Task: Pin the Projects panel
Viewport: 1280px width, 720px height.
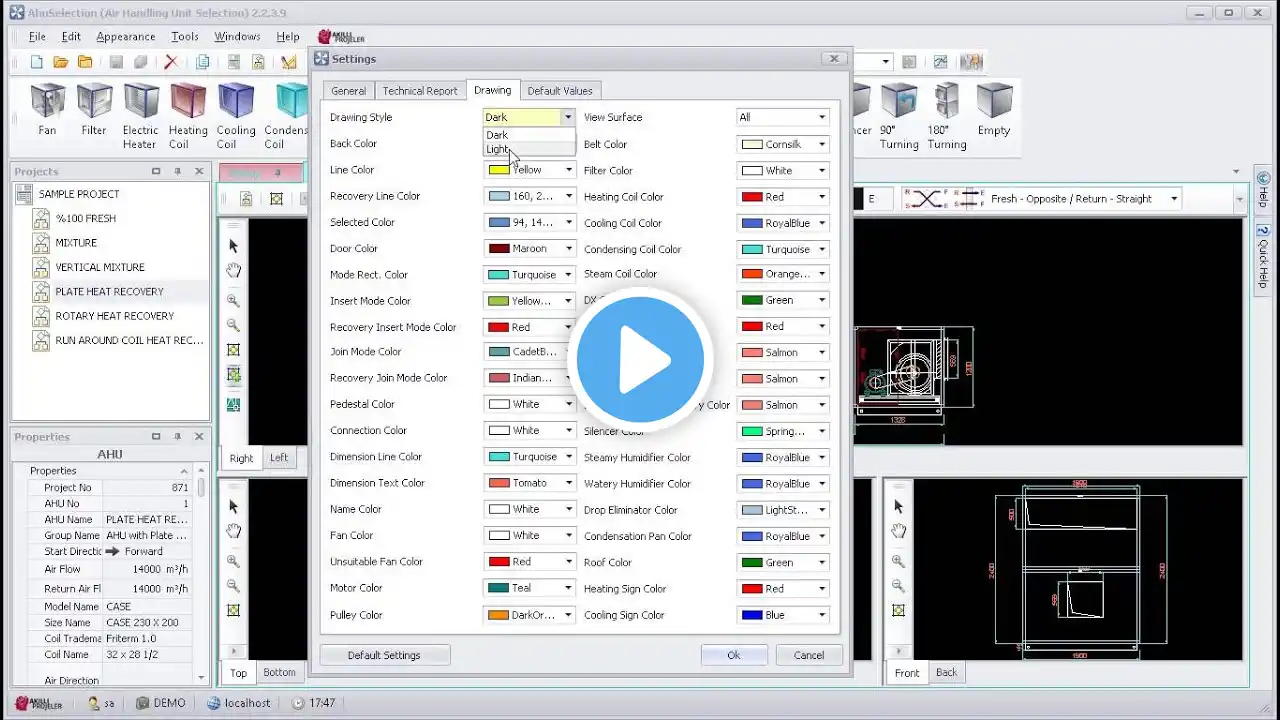Action: coord(177,171)
